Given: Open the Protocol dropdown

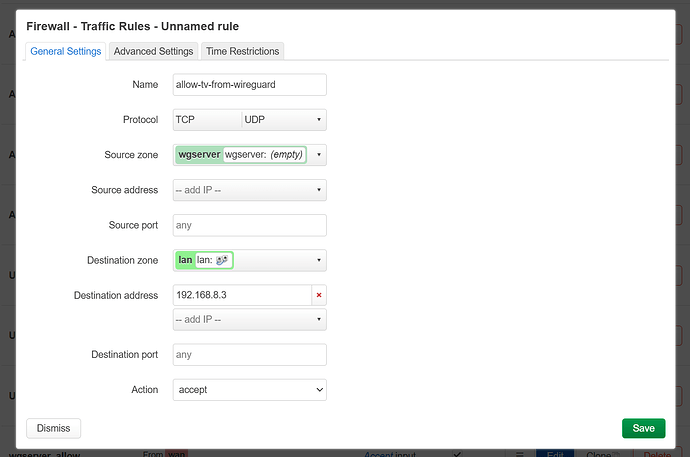Looking at the screenshot, I should [x=318, y=120].
